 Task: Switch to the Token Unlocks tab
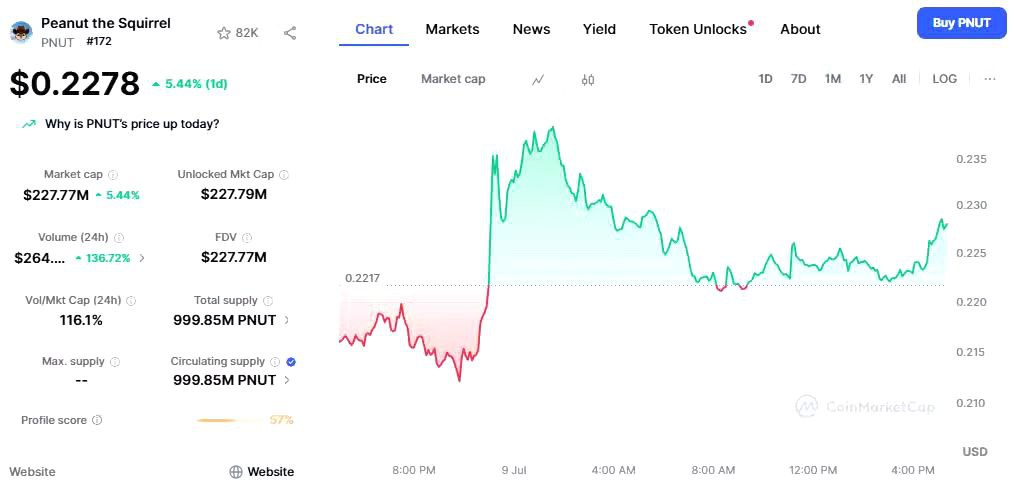pos(698,29)
